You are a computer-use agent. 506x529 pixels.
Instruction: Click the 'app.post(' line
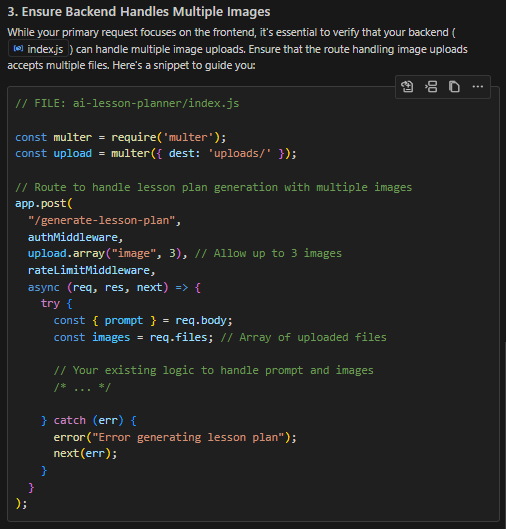44,204
